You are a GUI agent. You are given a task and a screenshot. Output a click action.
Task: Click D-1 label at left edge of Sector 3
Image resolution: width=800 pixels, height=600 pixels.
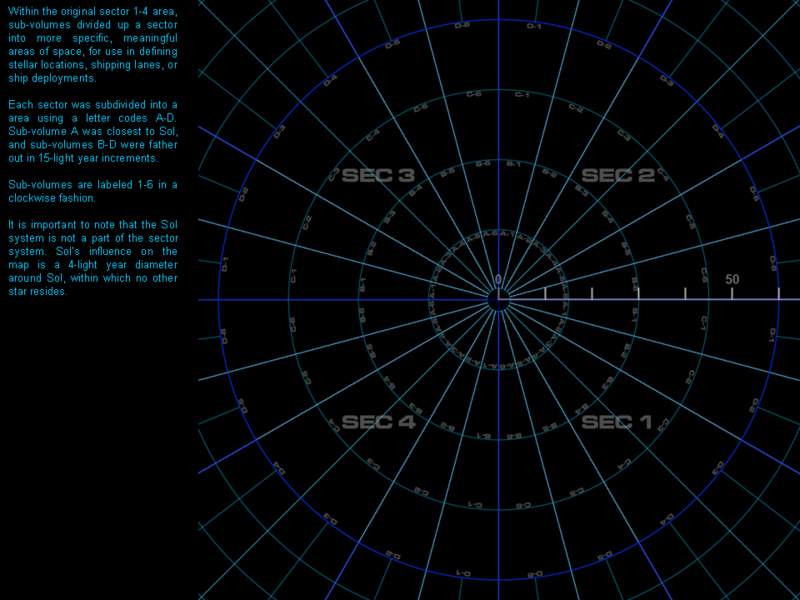(225, 265)
